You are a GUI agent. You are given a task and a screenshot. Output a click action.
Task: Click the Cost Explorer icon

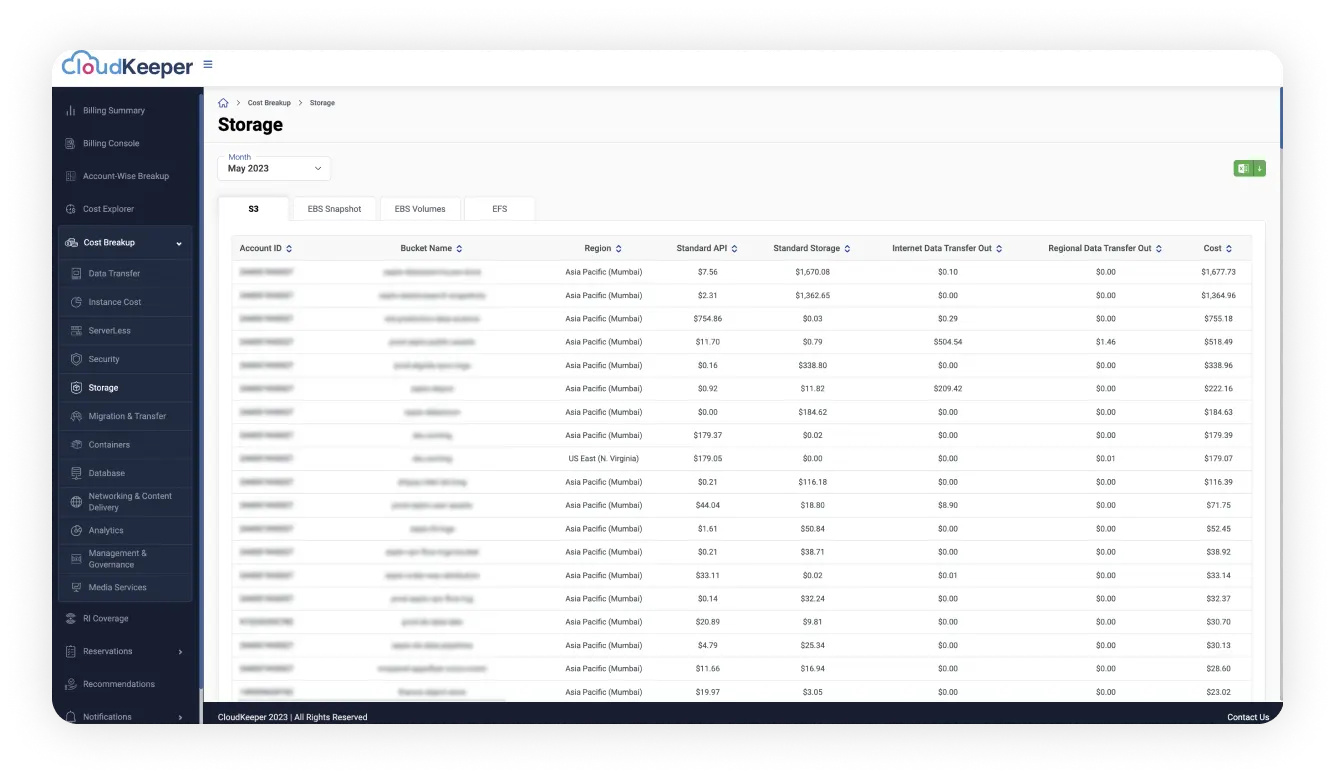71,210
